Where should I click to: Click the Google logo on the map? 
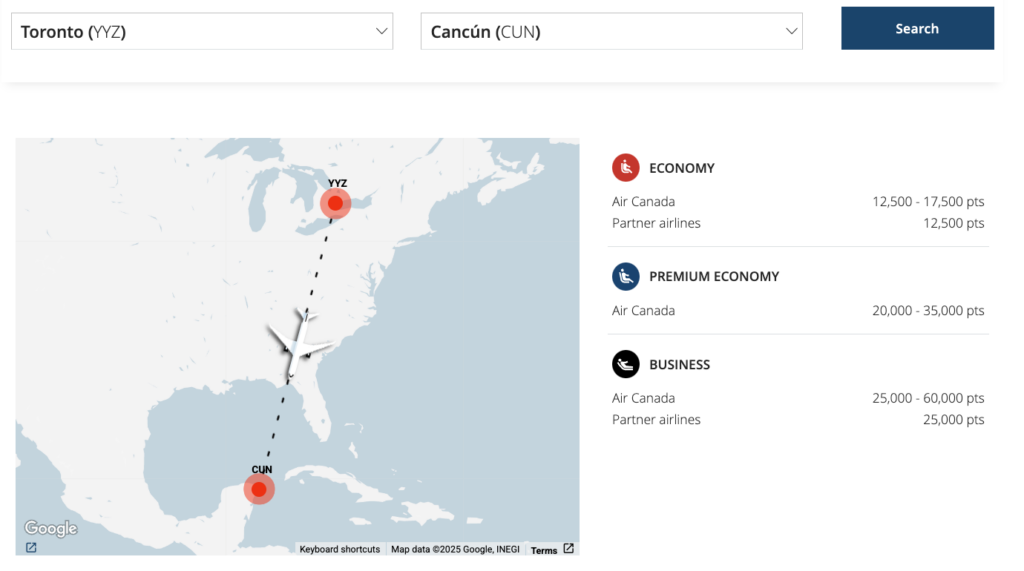click(50, 528)
